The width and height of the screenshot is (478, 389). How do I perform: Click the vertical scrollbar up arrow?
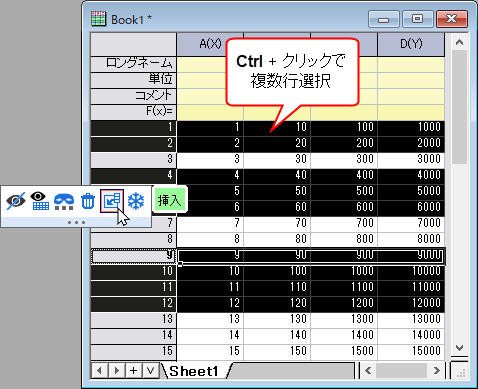459,42
